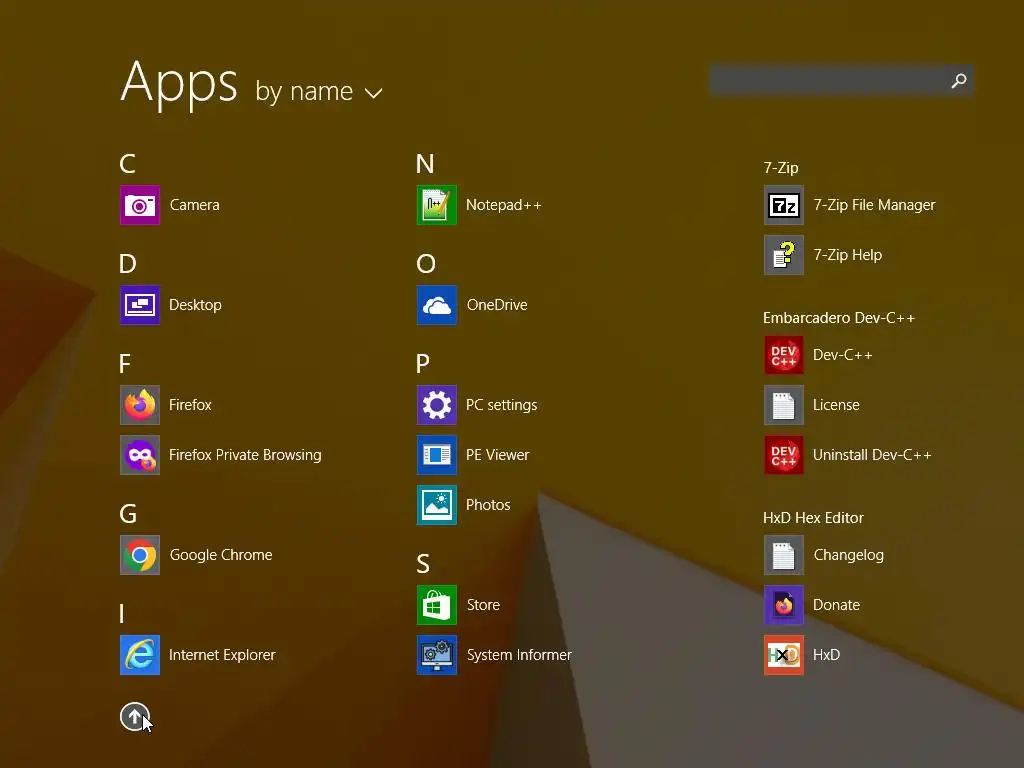1024x768 pixels.
Task: Click the HxD Hex Editor group header
Action: (x=813, y=518)
